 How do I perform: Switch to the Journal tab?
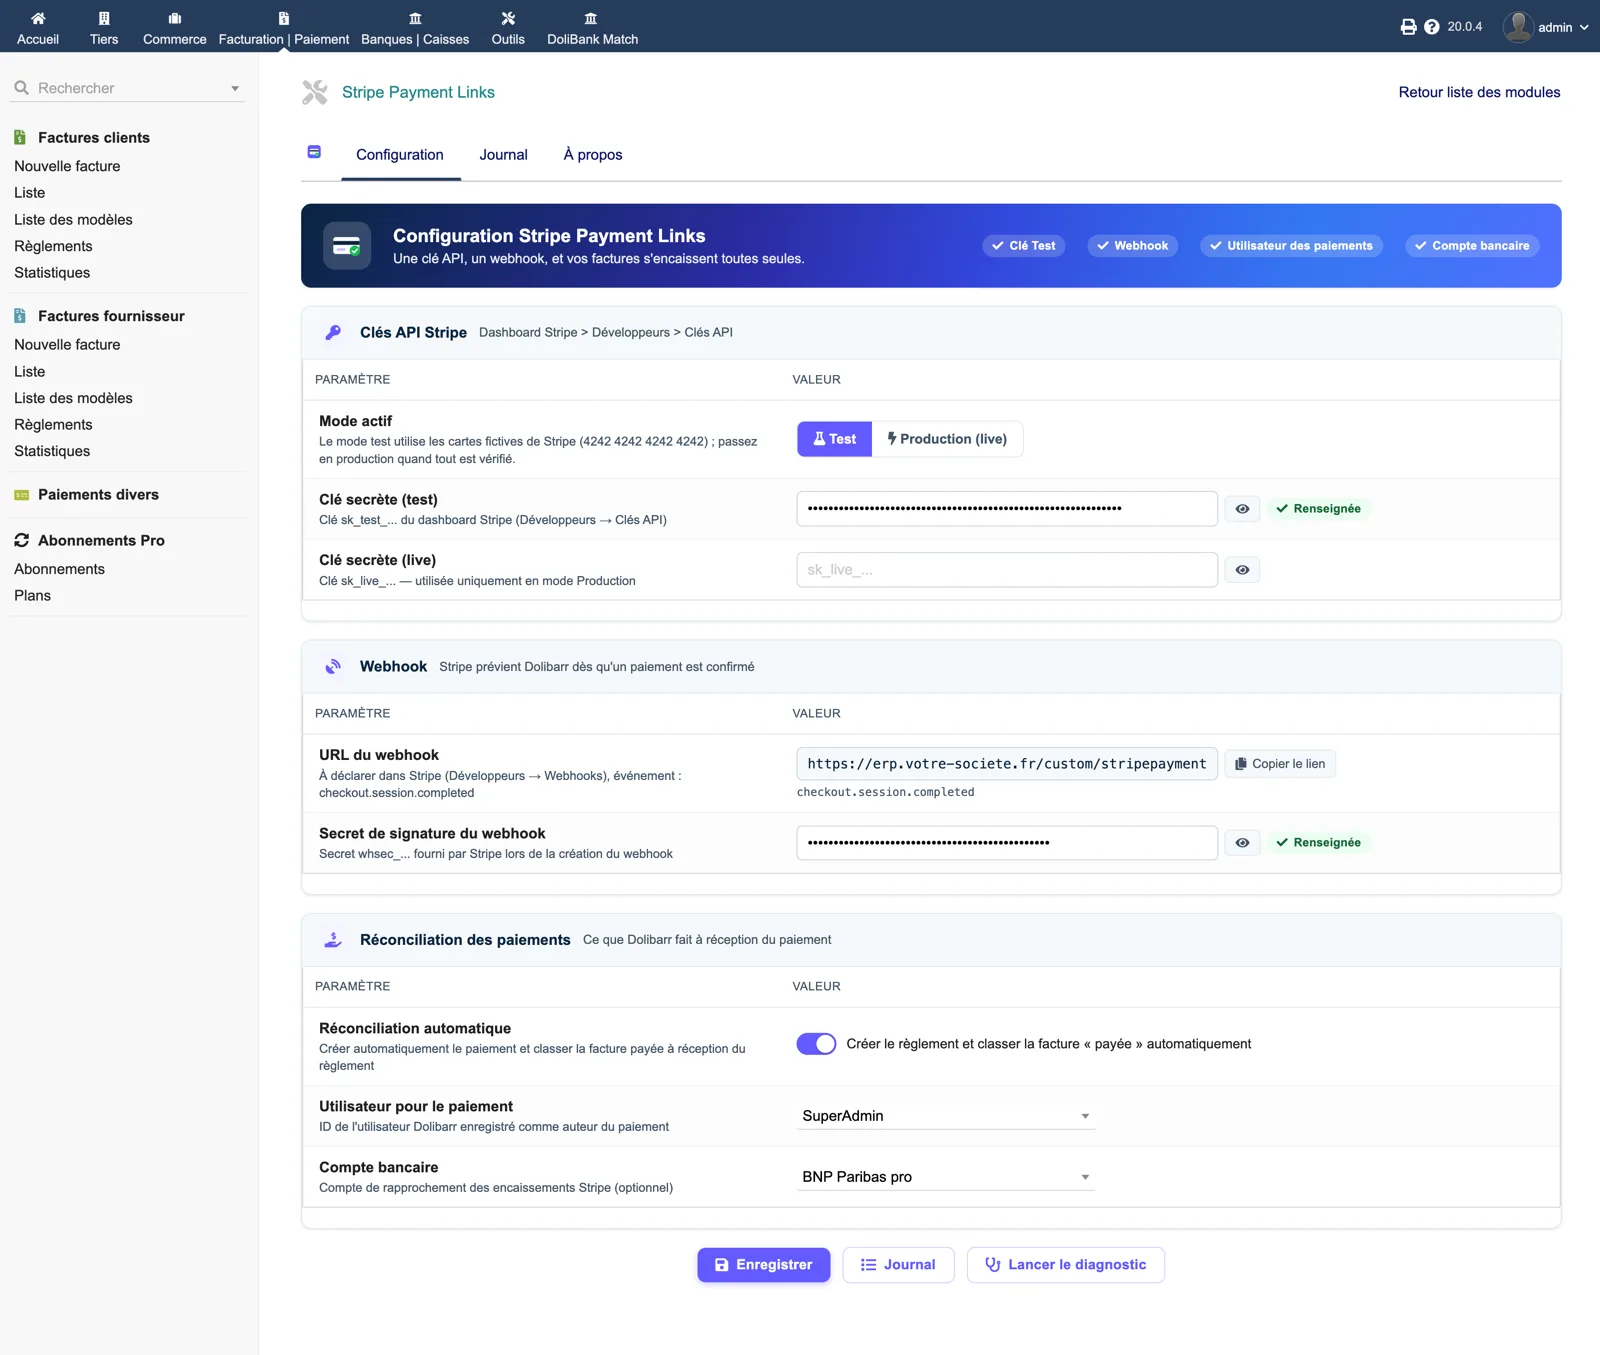[x=503, y=155]
